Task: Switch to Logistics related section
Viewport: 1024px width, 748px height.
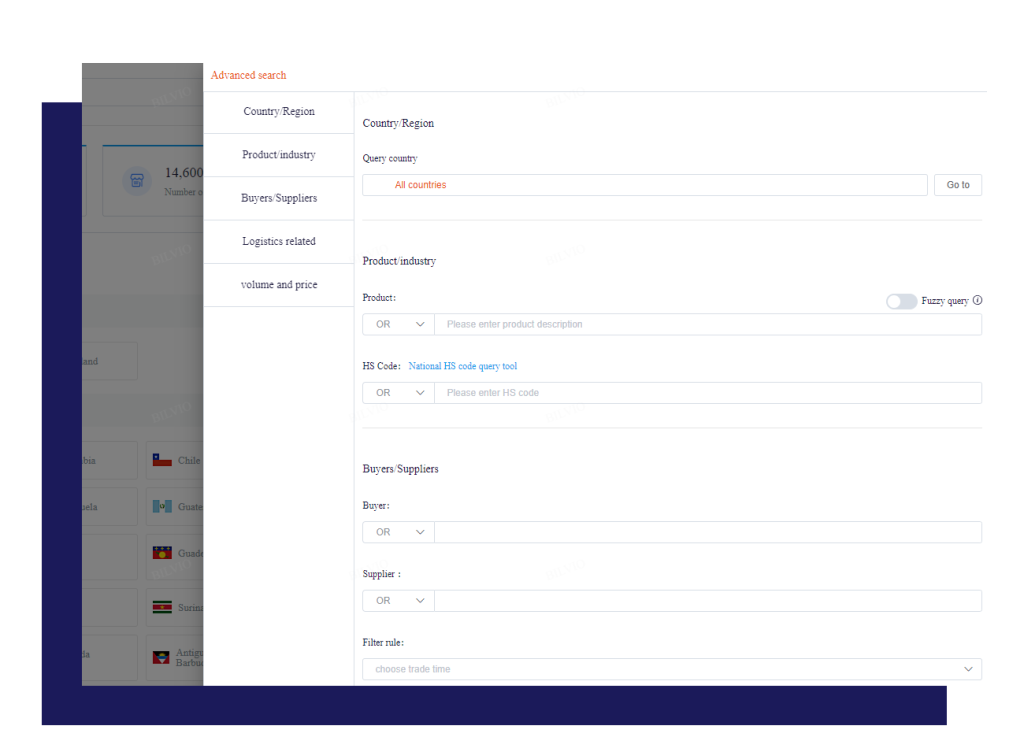Action: [x=279, y=242]
